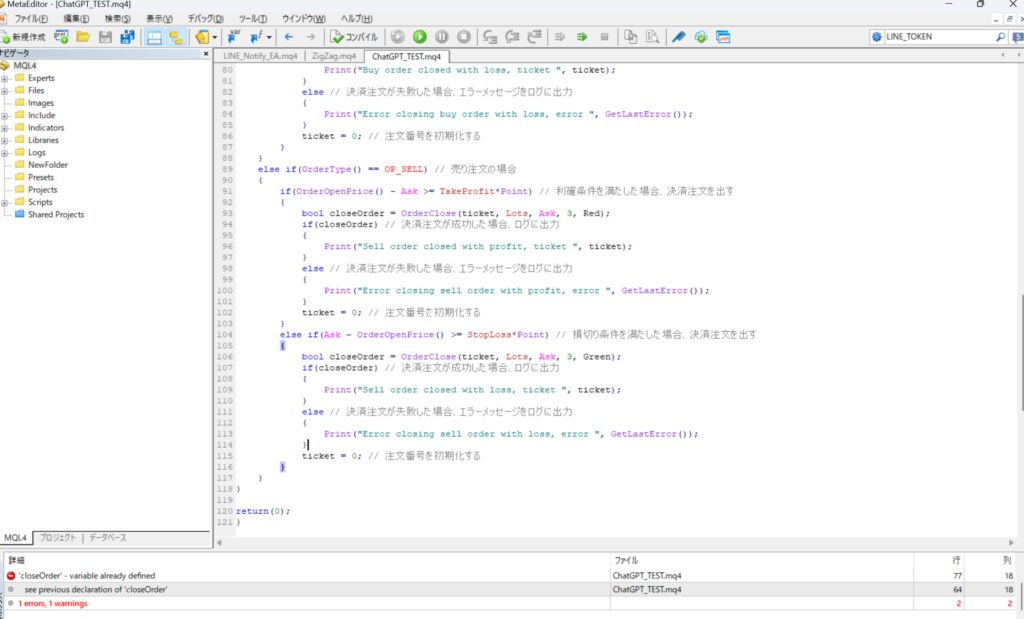
Task: Start debugging with the green play icon
Action: point(420,37)
